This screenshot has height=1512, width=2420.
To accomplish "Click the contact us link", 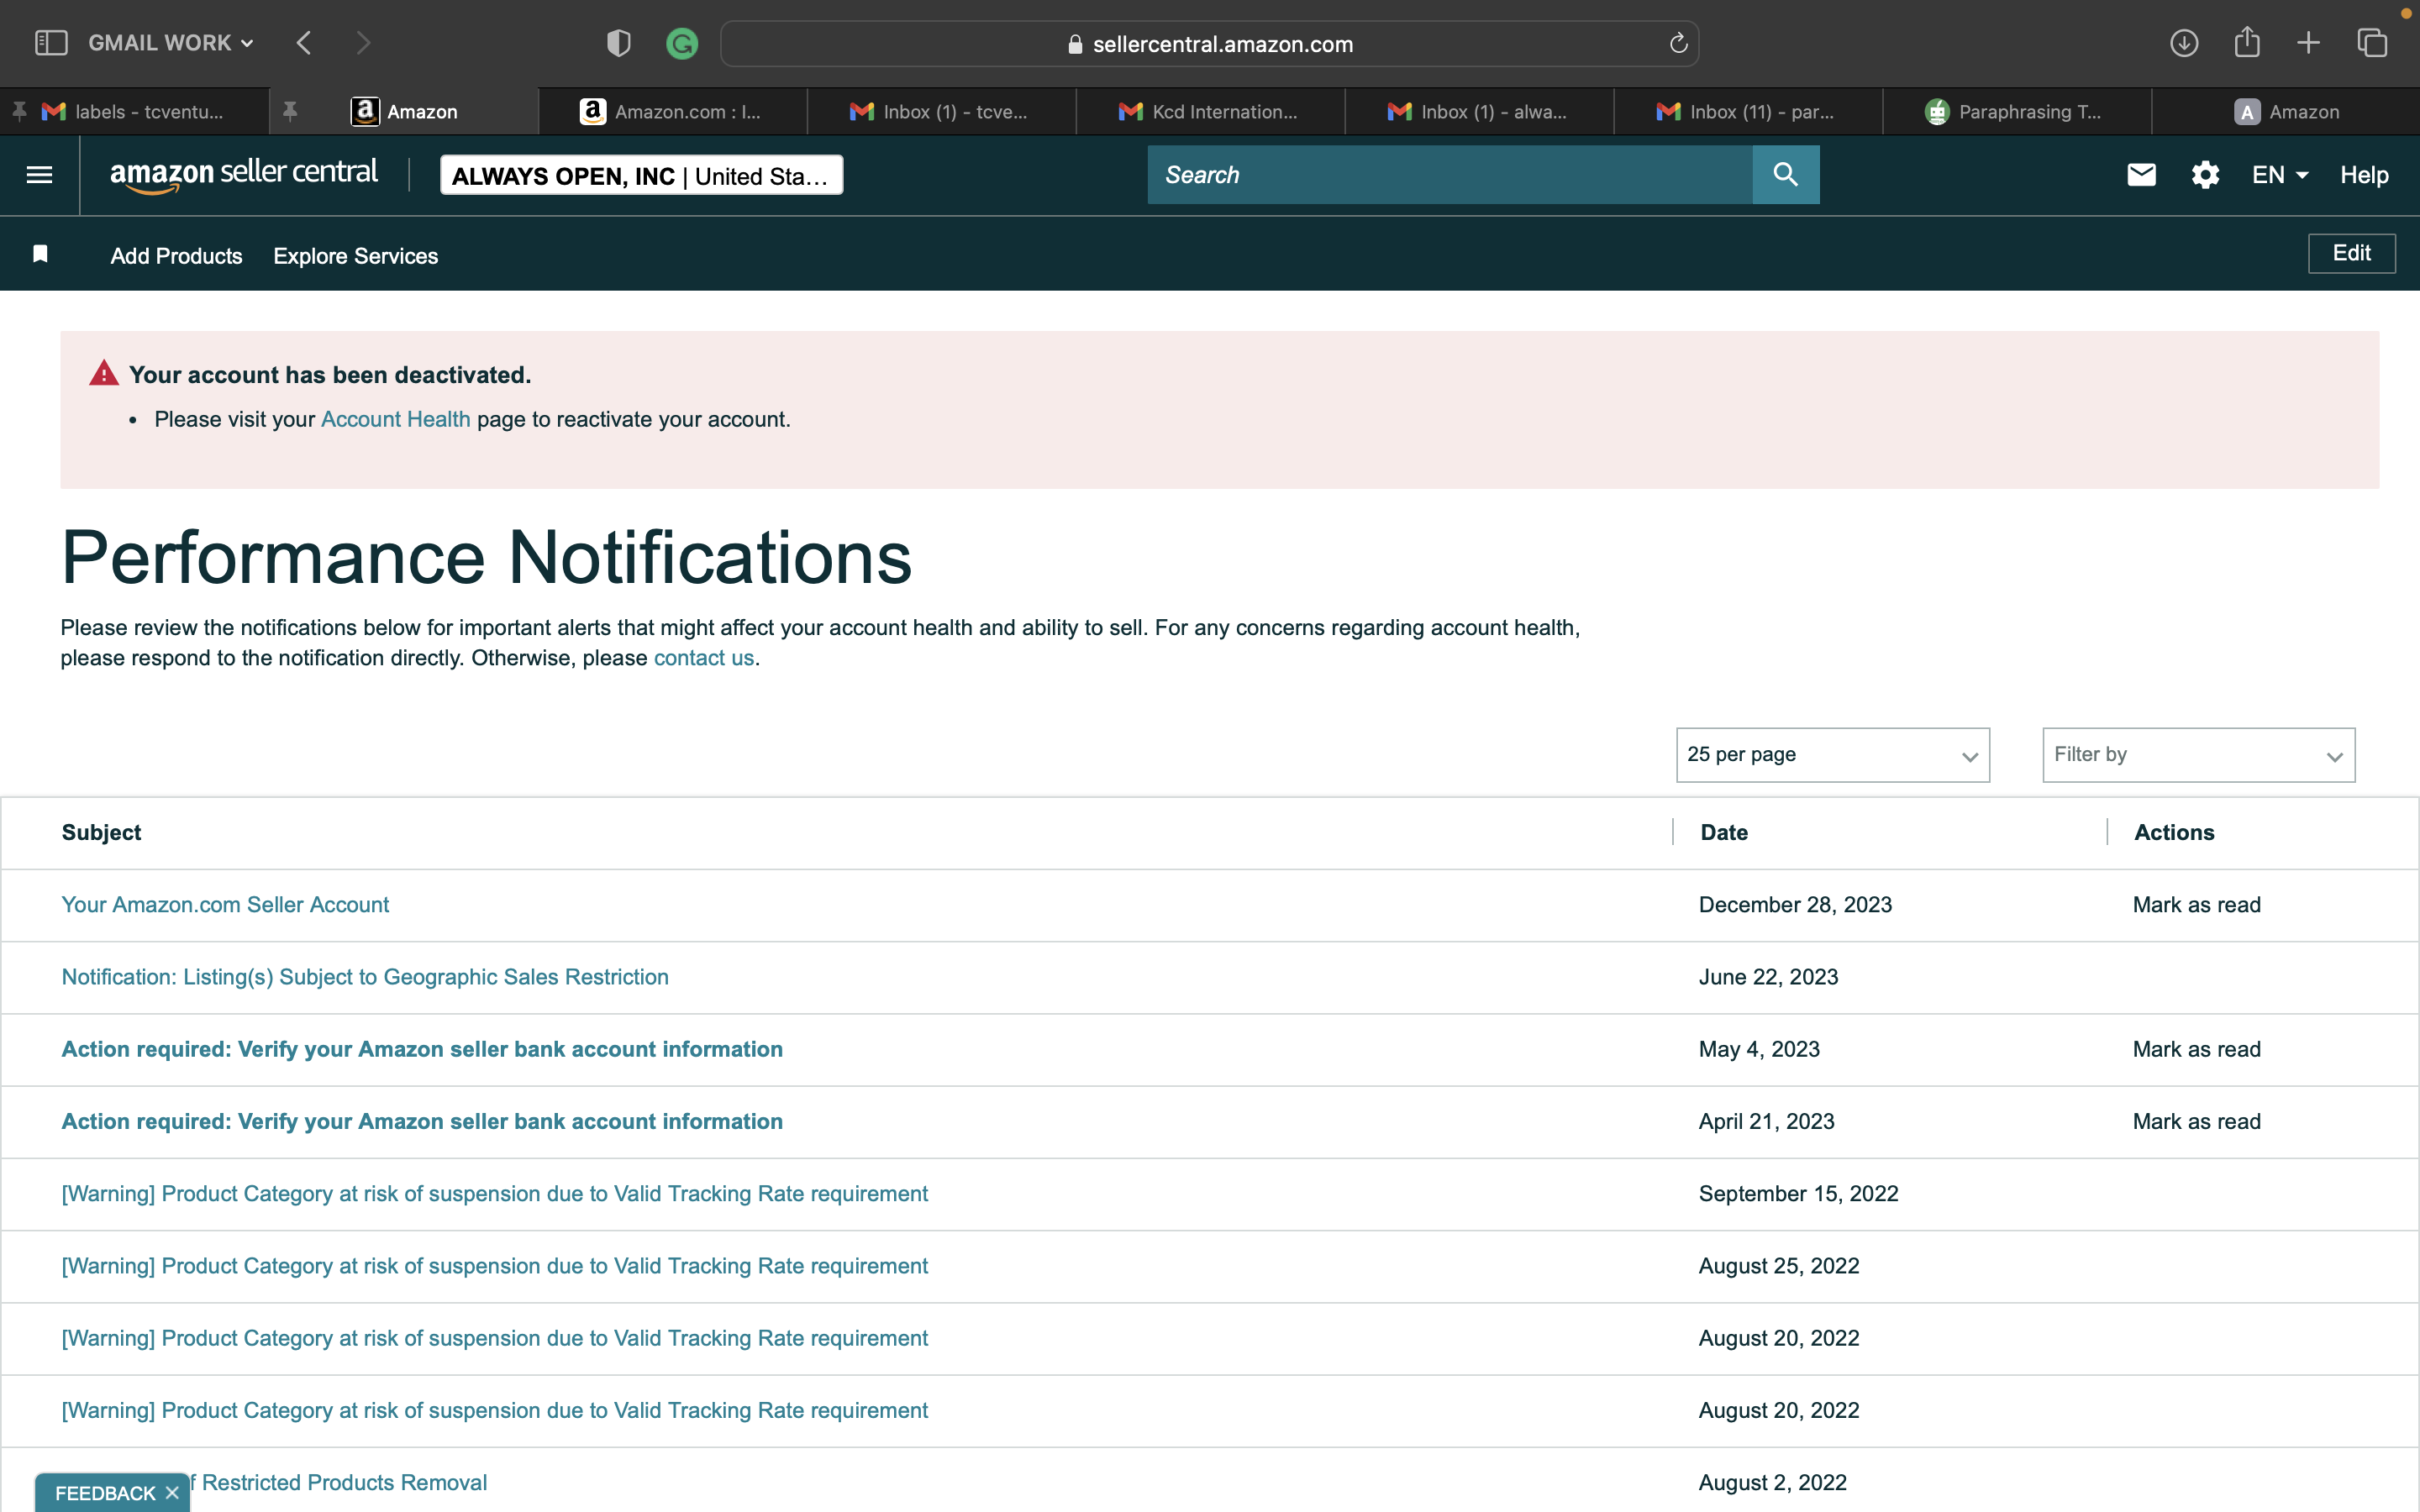I will (704, 658).
